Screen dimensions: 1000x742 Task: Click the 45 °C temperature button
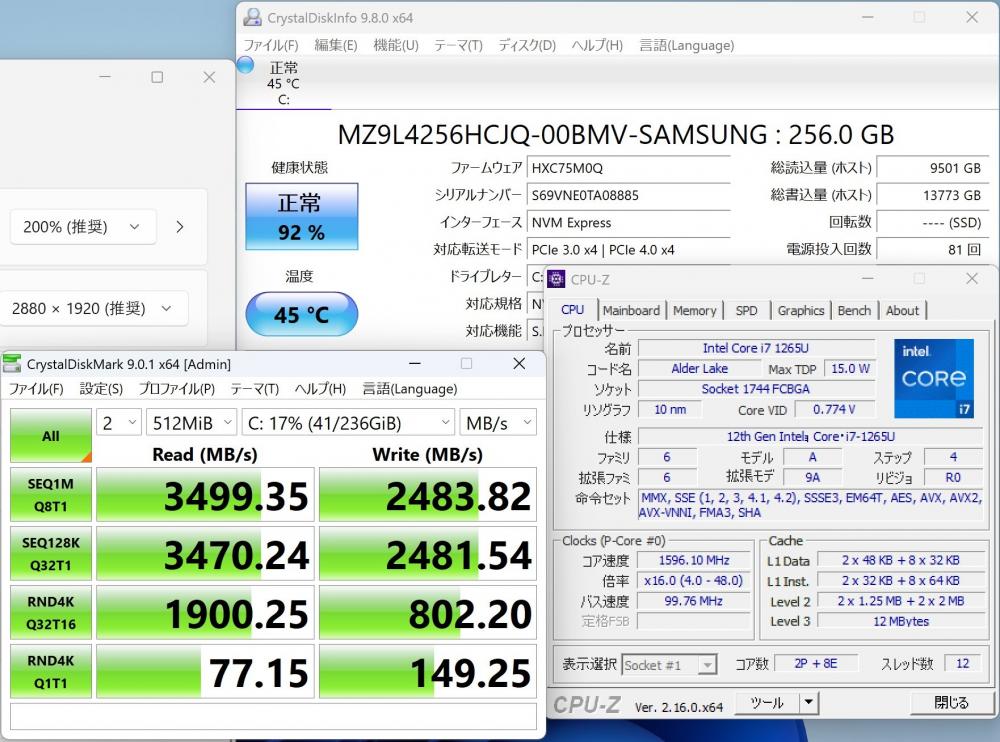pos(302,314)
